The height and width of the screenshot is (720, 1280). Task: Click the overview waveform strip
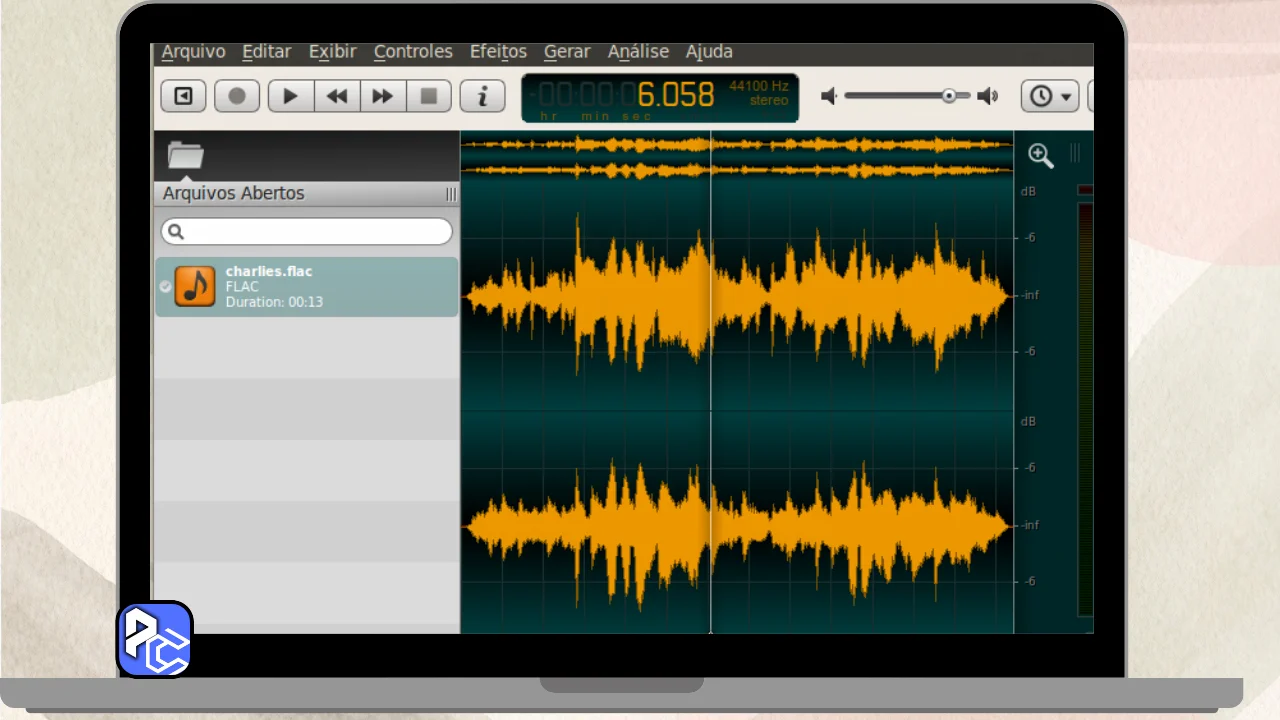[x=737, y=158]
